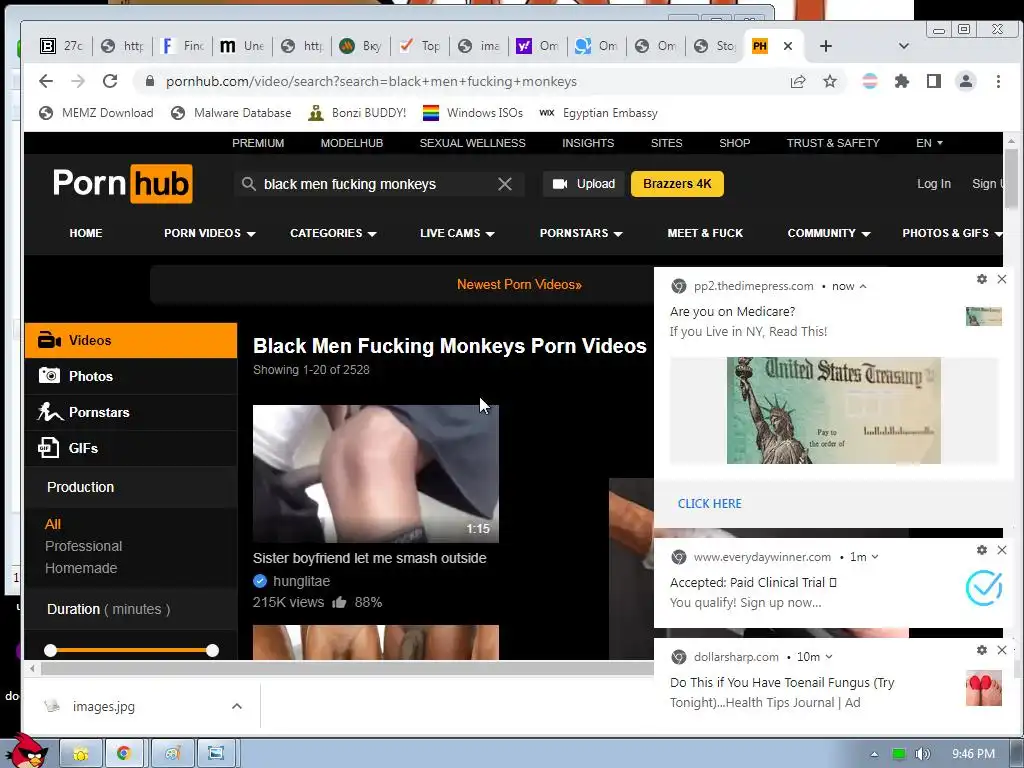Image resolution: width=1024 pixels, height=768 pixels.
Task: Click the Brazzers 4K button
Action: click(x=677, y=184)
